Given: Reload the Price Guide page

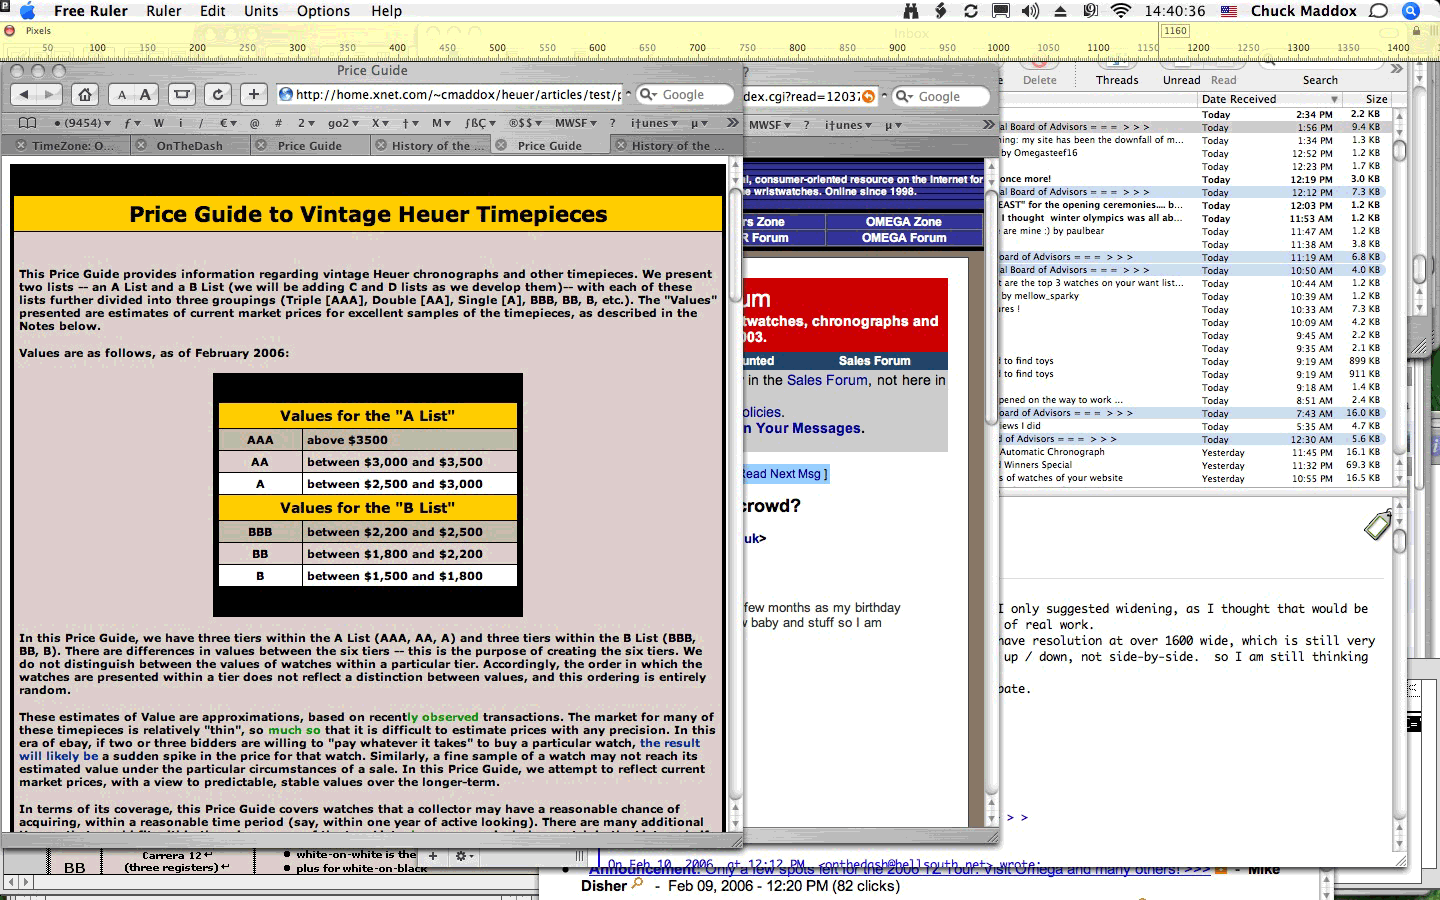Looking at the screenshot, I should click(217, 94).
